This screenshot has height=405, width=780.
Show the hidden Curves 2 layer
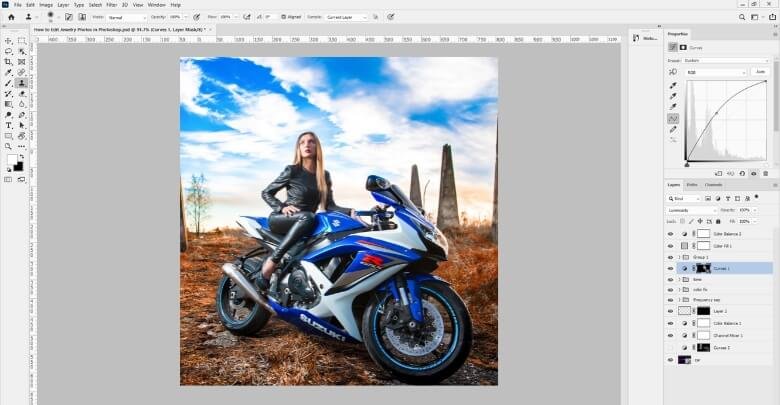click(670, 348)
